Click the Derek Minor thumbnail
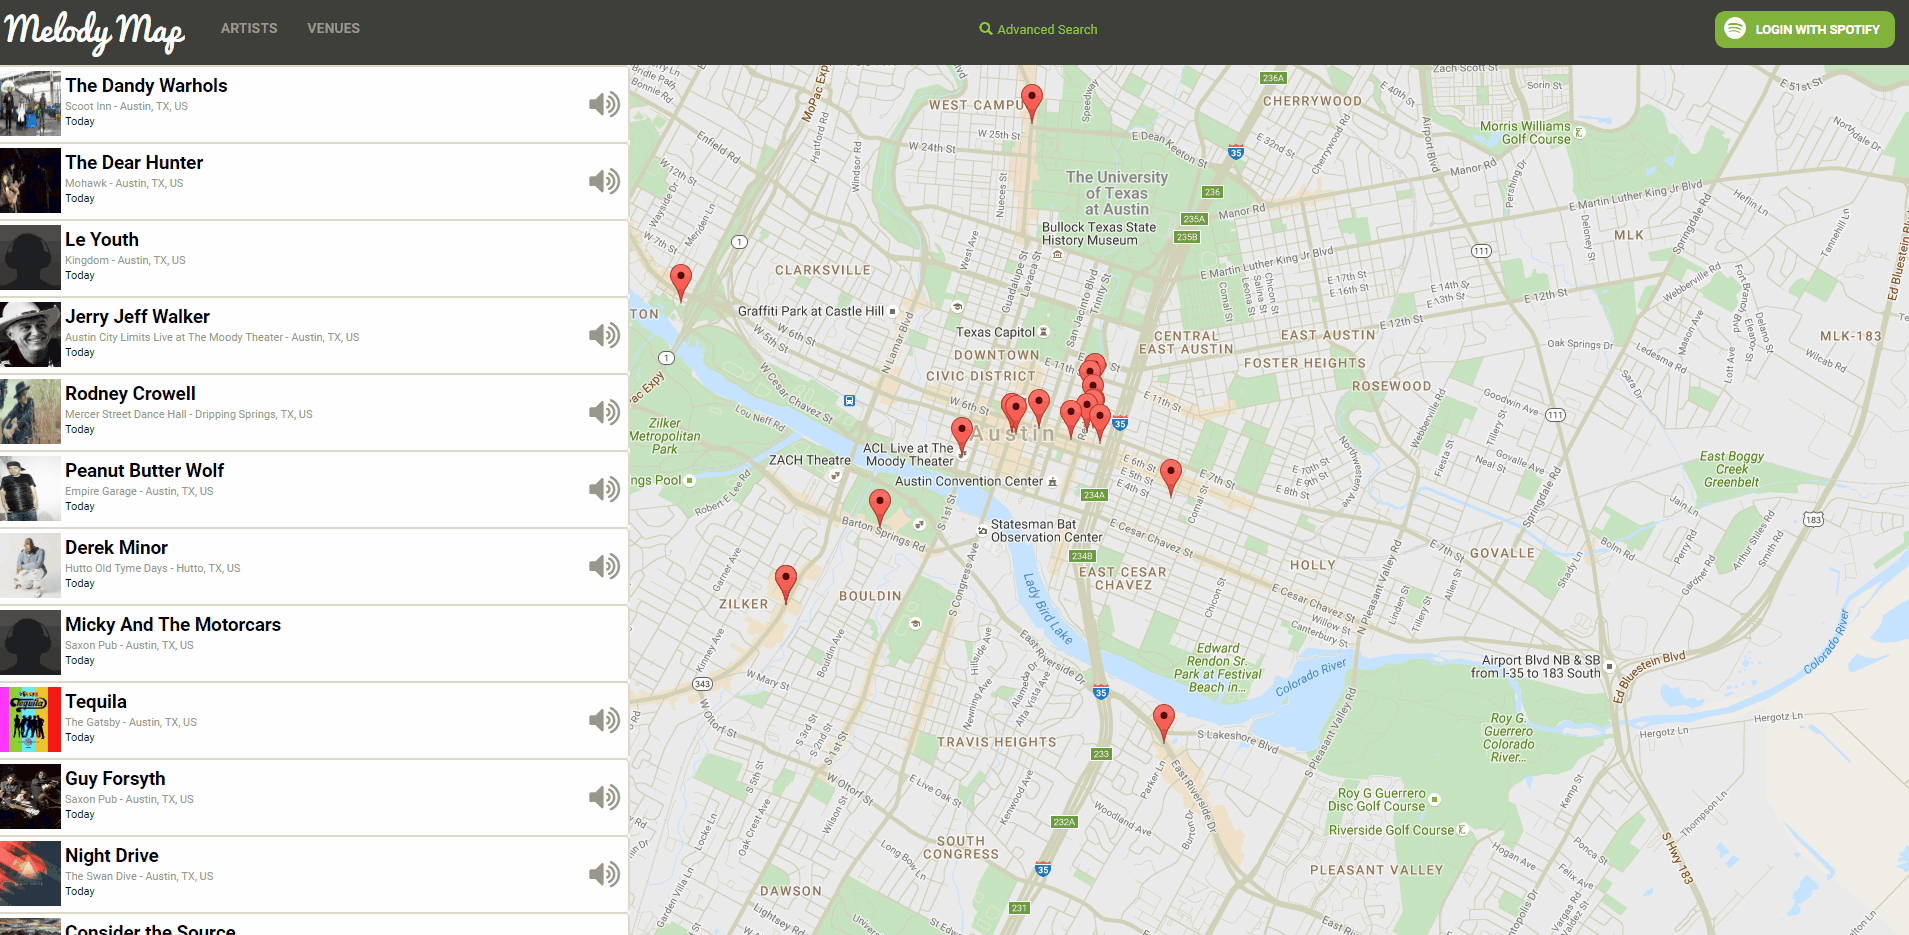The height and width of the screenshot is (935, 1909). (x=30, y=566)
